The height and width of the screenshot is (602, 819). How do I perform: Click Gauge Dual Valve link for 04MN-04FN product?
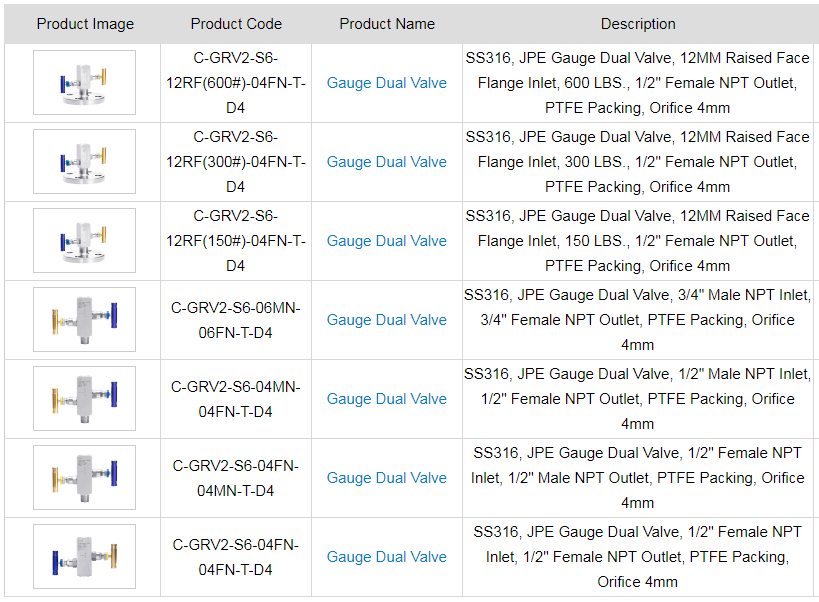386,399
